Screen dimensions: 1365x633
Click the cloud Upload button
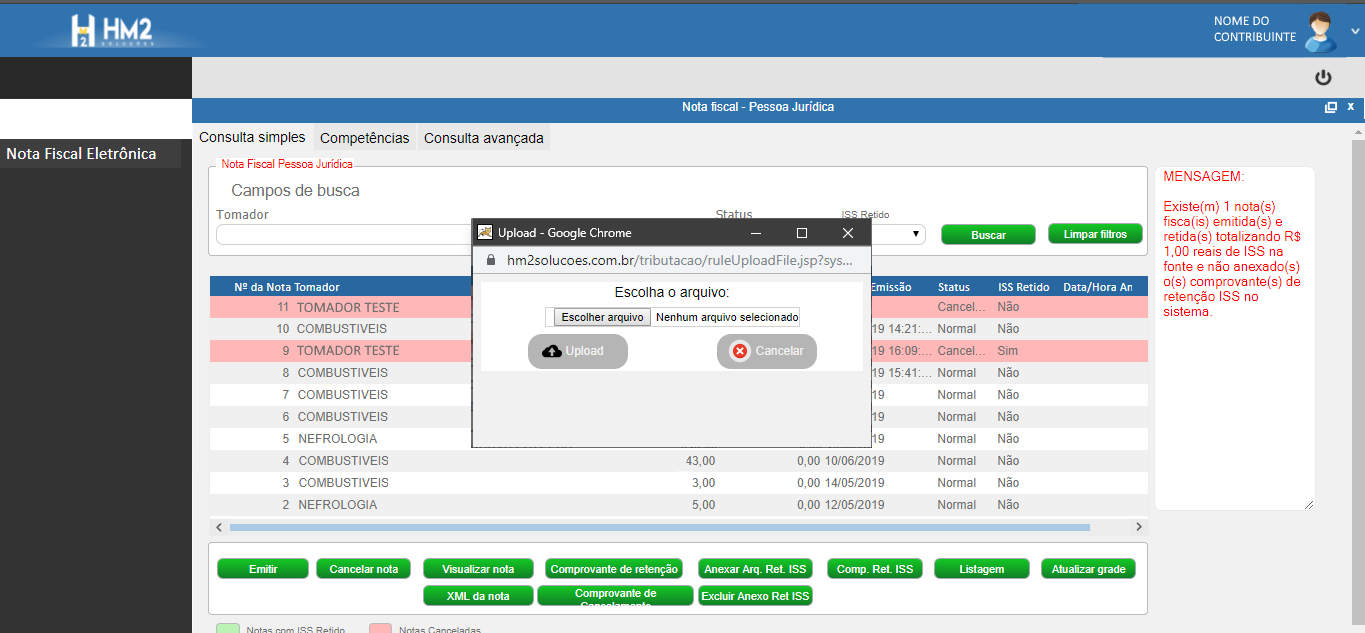pyautogui.click(x=577, y=351)
